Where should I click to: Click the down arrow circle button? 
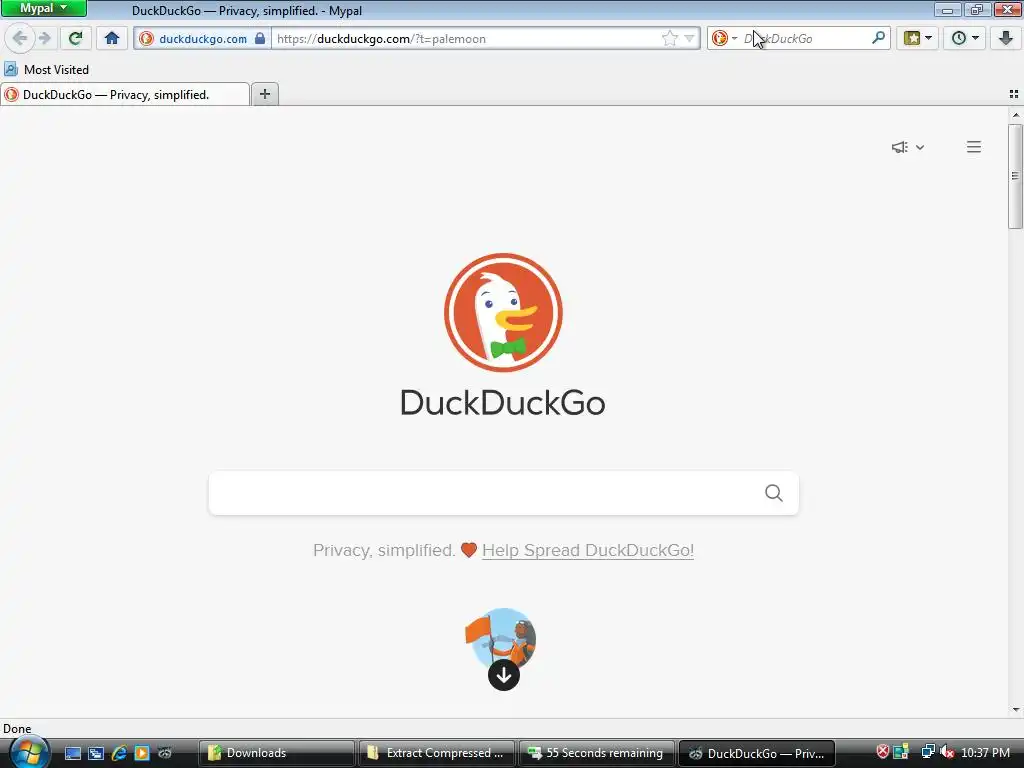point(504,675)
